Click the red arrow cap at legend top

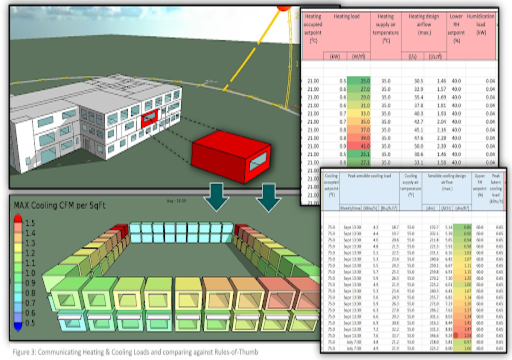[18, 218]
